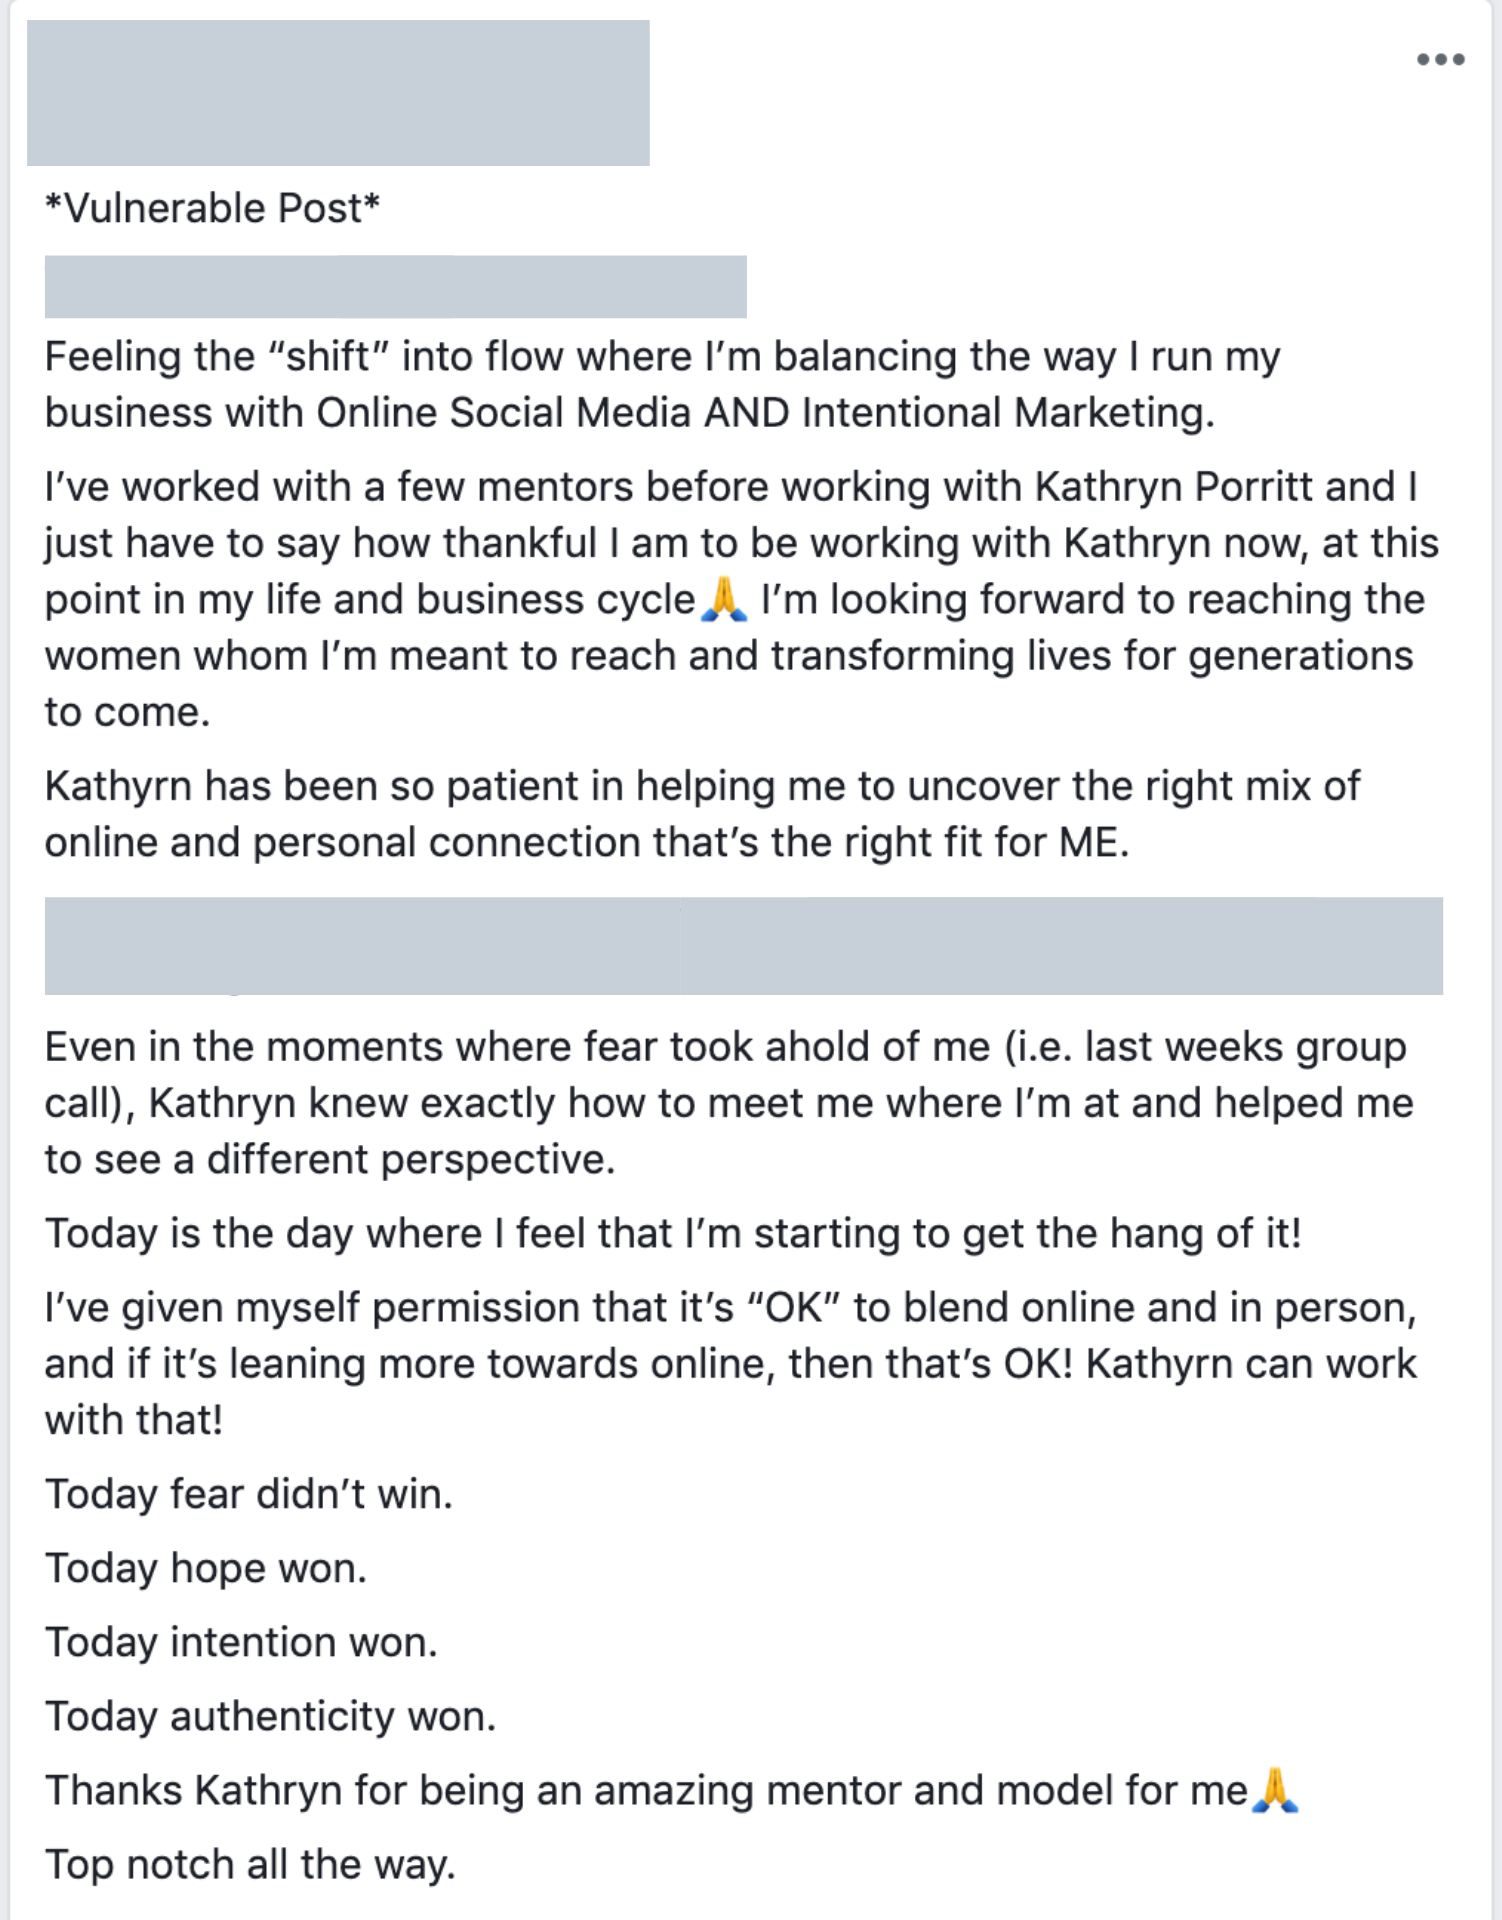This screenshot has width=1502, height=1920.
Task: Click the 'I've given myself permission' line
Action: 730,1308
